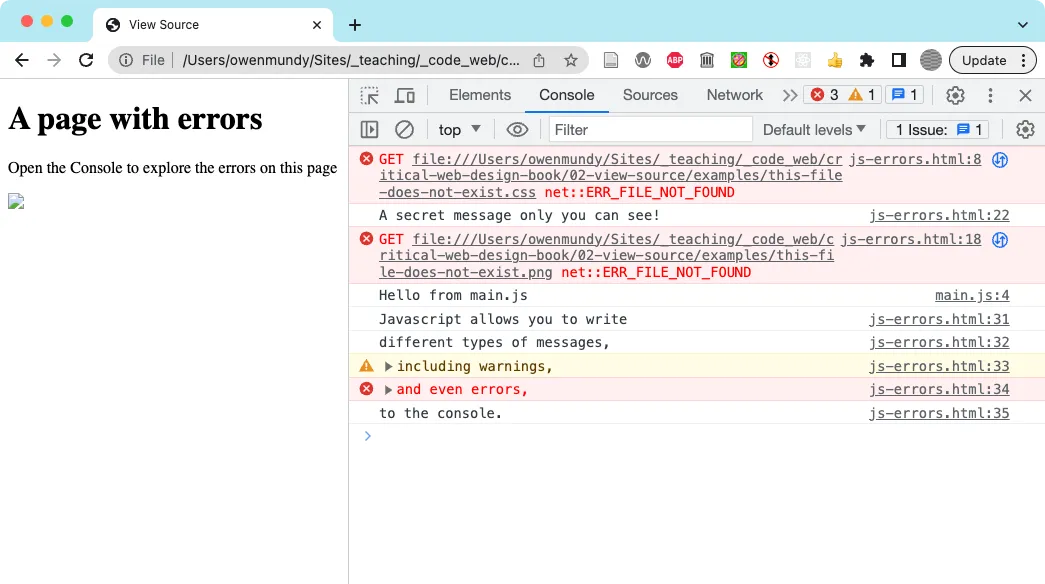Click the Update browser button
The image size is (1045, 584).
tap(985, 60)
